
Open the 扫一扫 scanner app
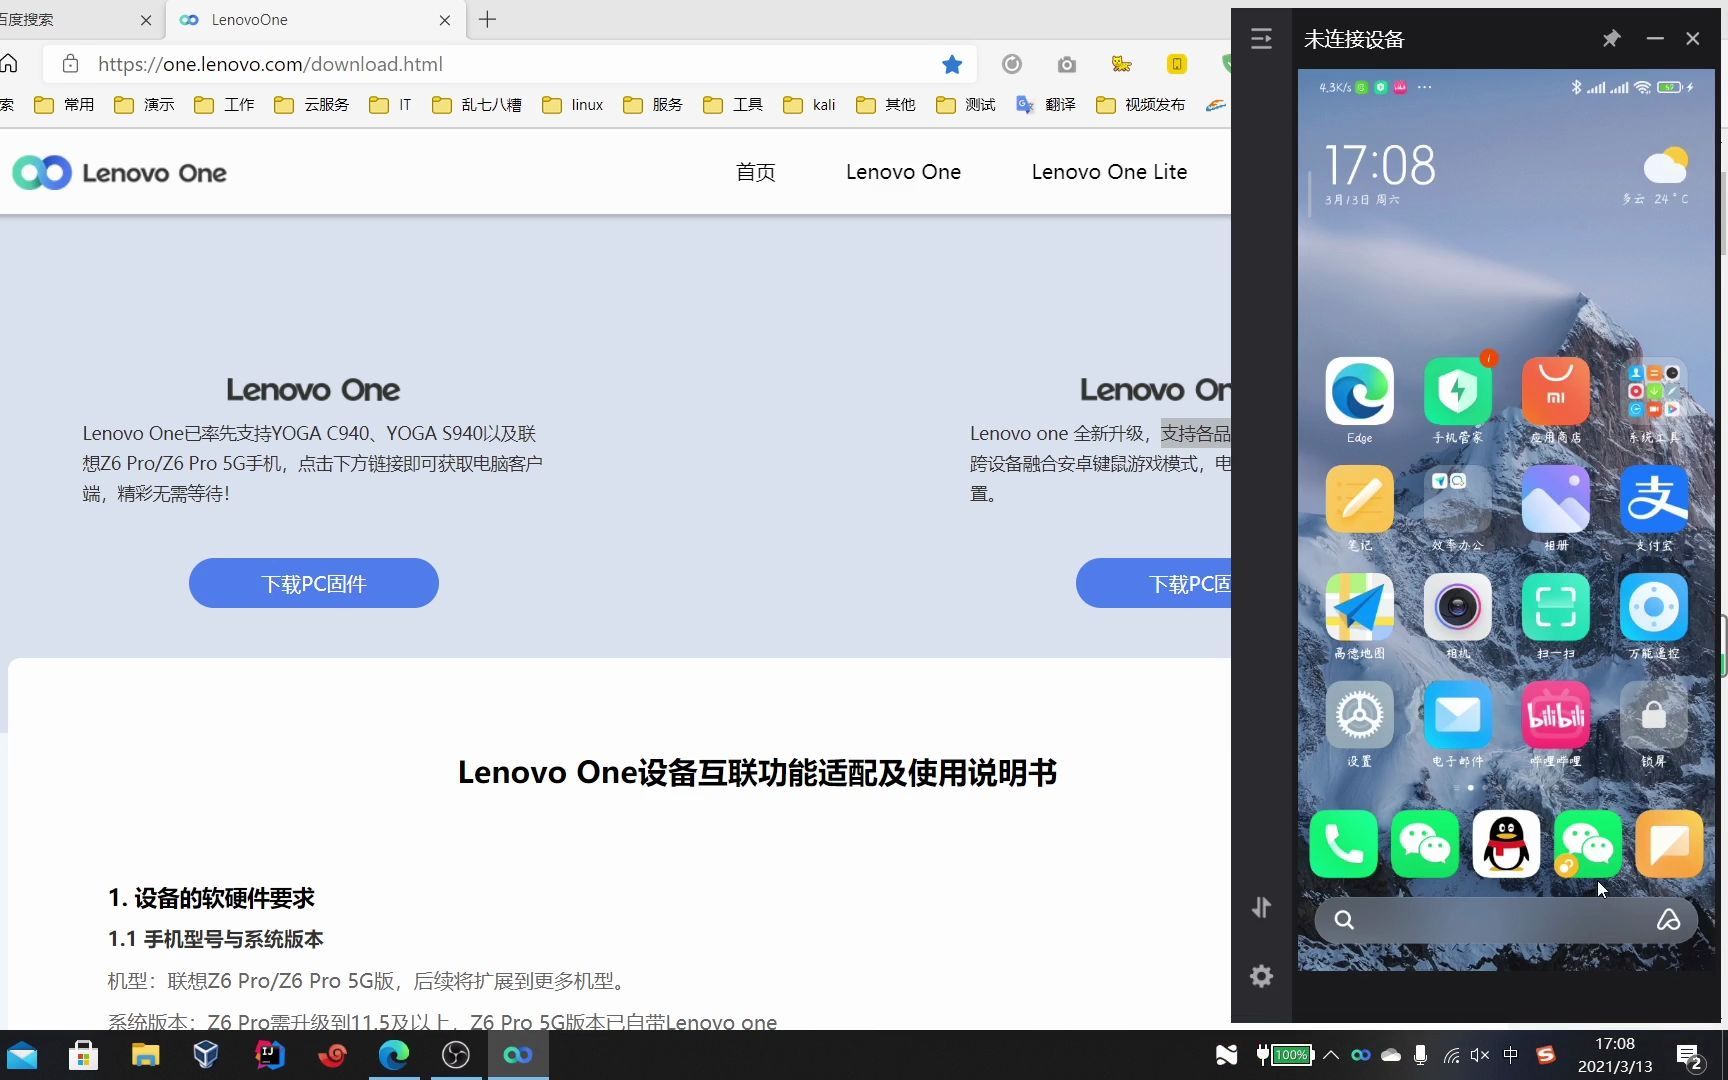pos(1555,608)
